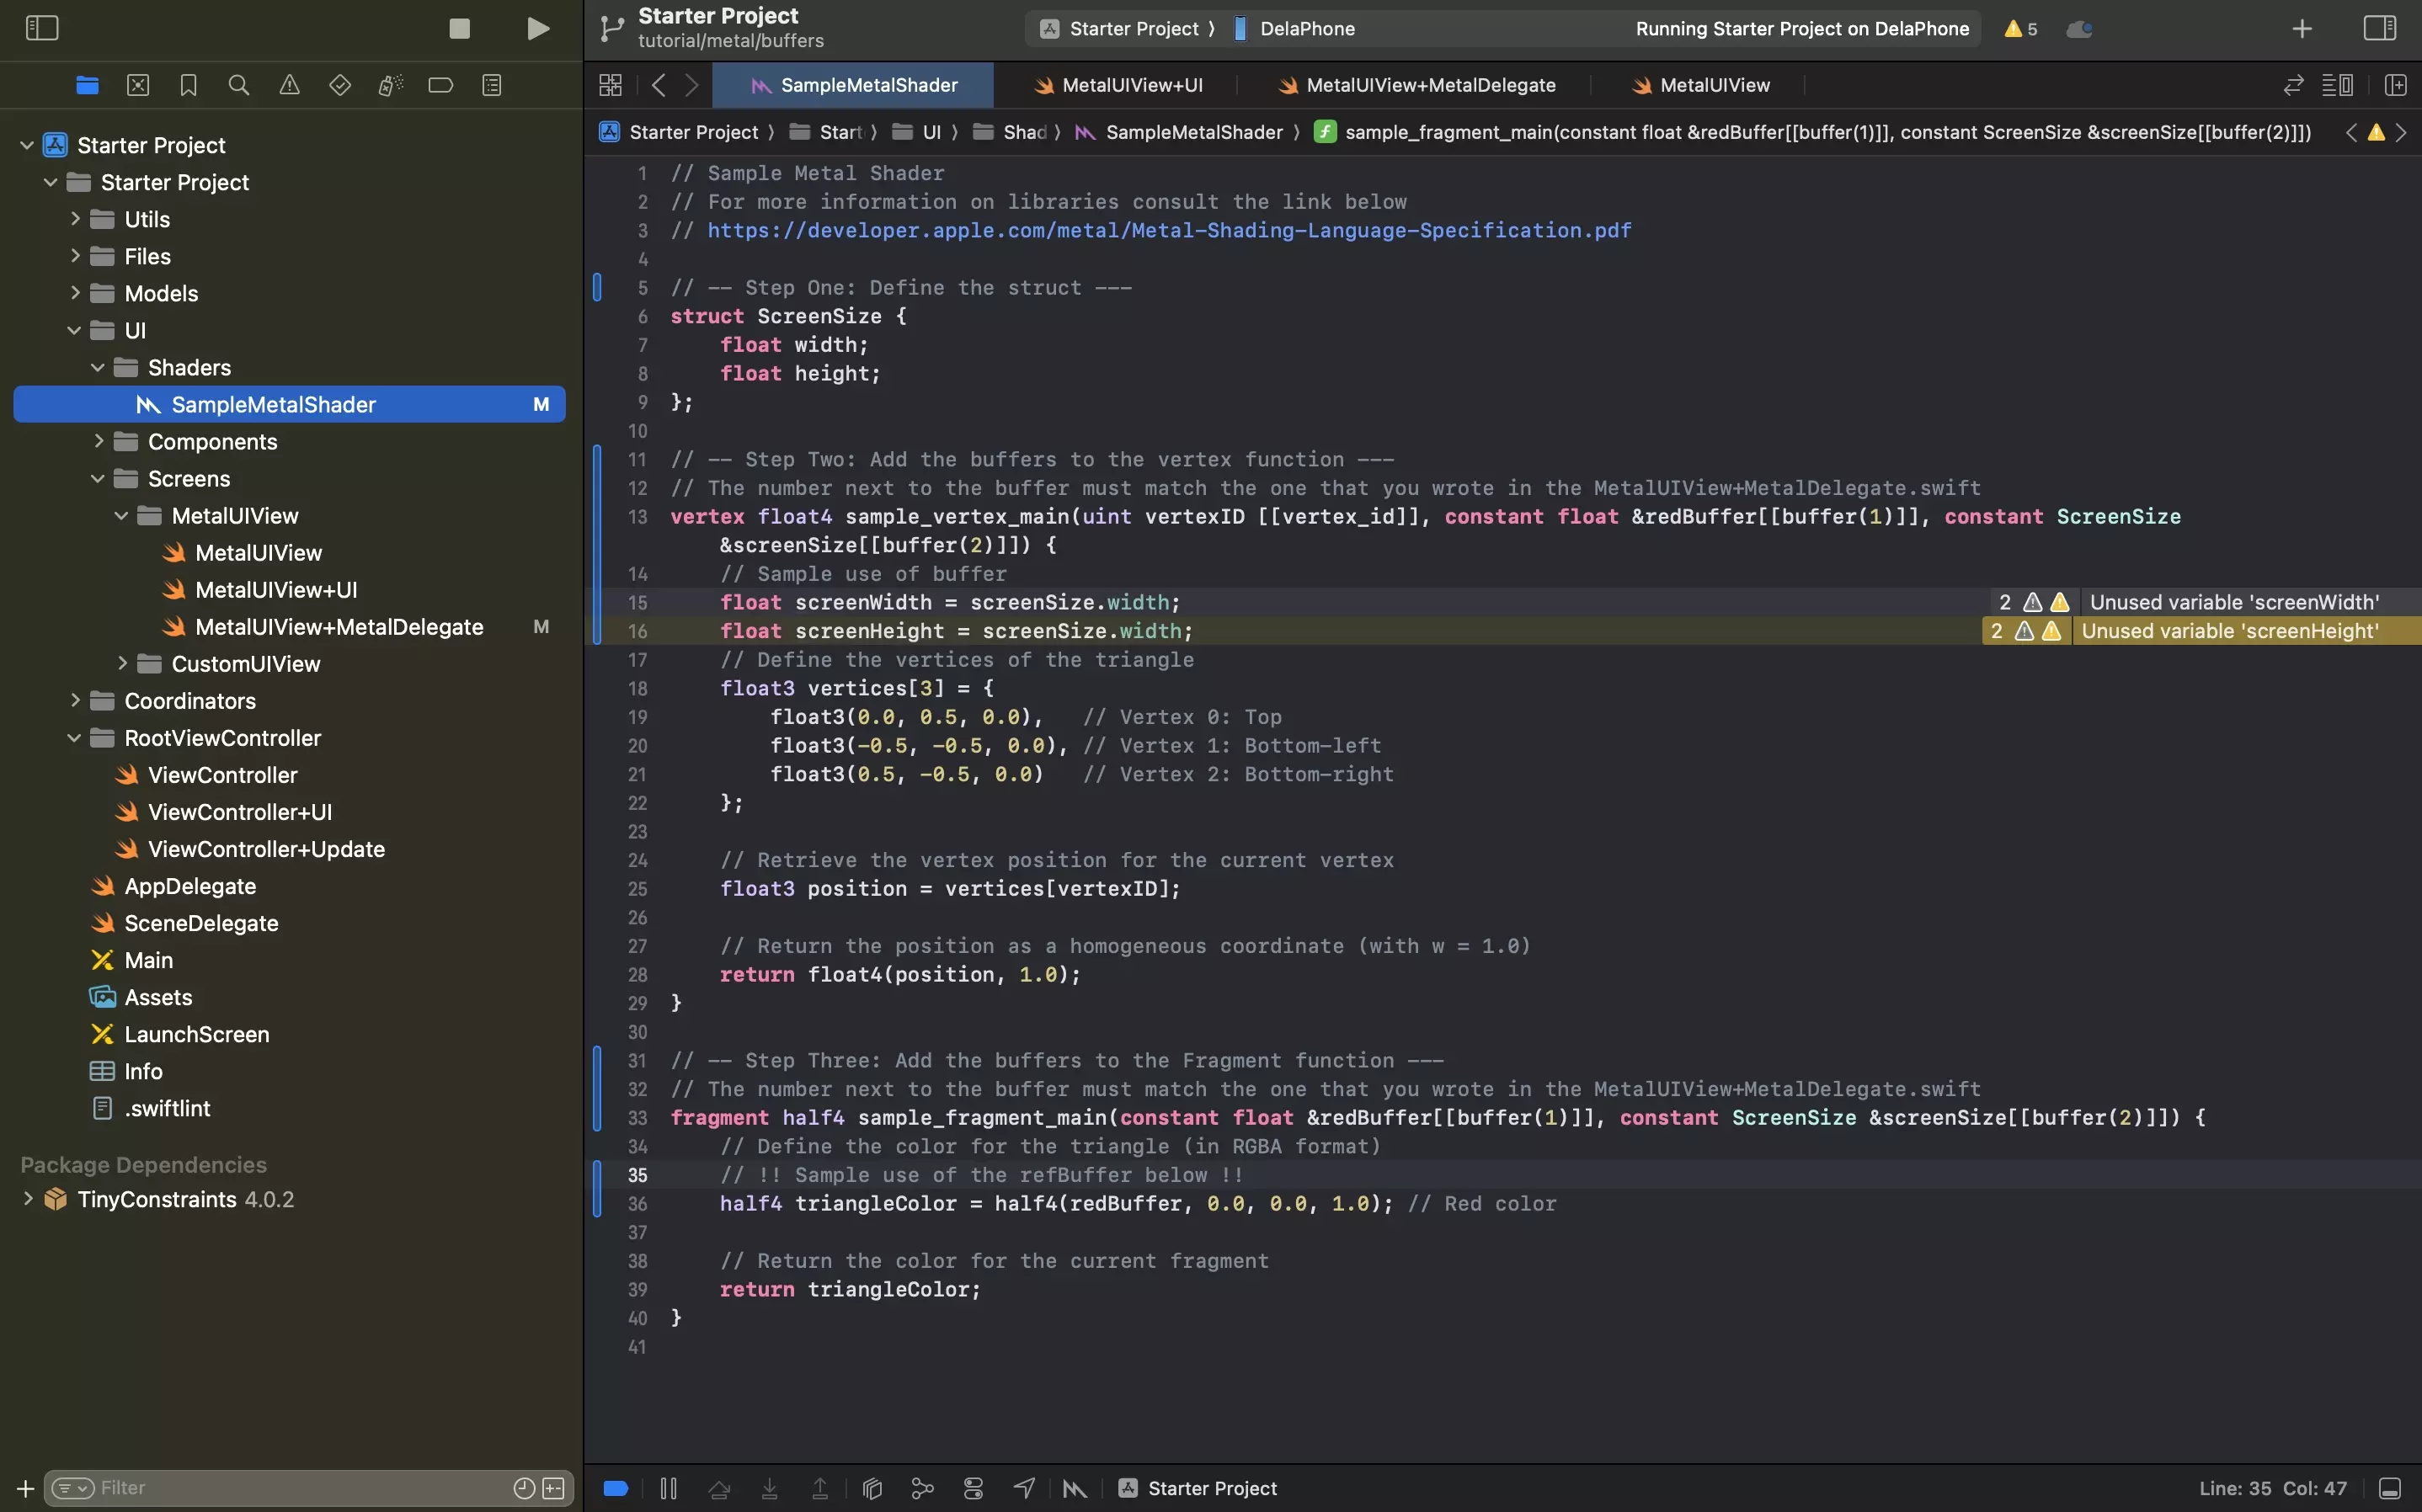
Task: Select SampleMetalShader in the navigator
Action: pos(289,404)
